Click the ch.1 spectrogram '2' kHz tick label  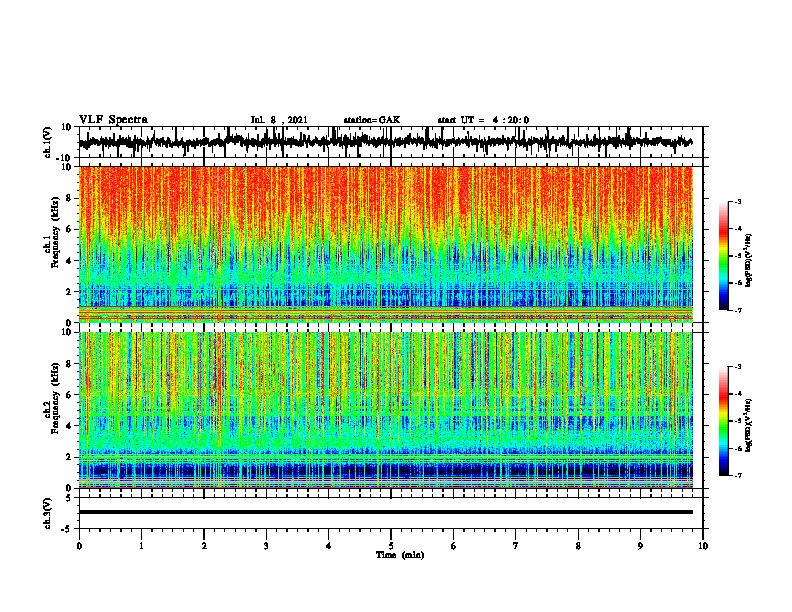click(x=70, y=292)
